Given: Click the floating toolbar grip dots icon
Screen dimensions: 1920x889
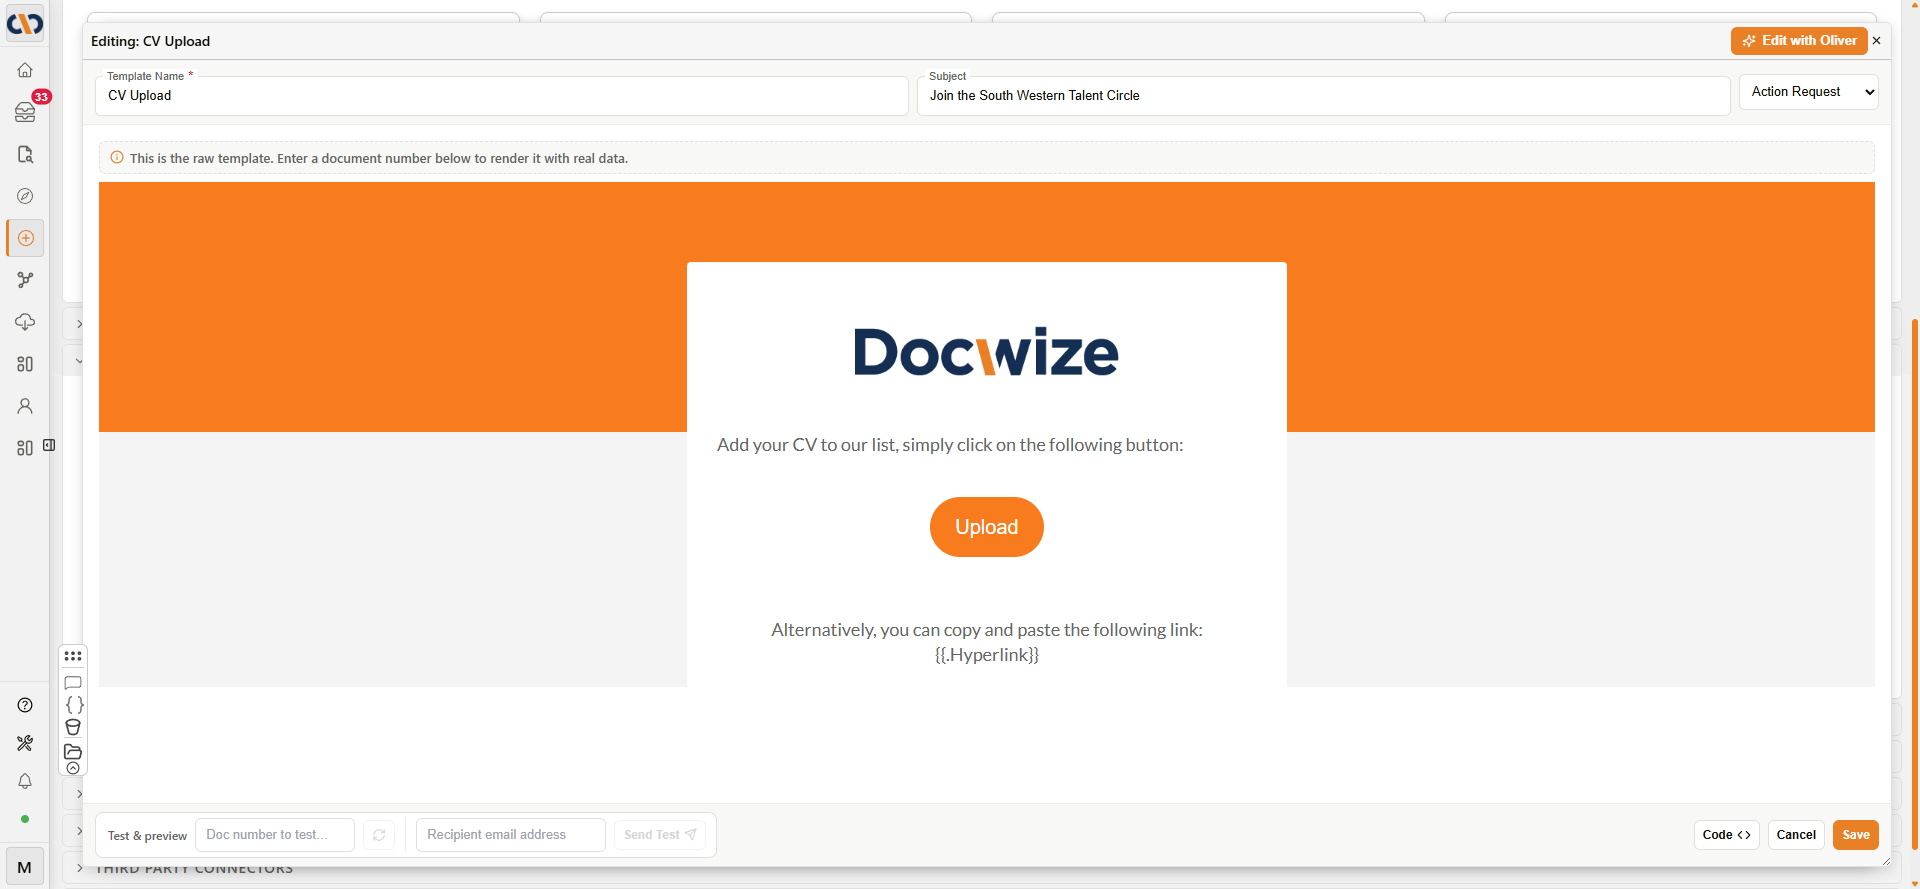Looking at the screenshot, I should [x=73, y=656].
